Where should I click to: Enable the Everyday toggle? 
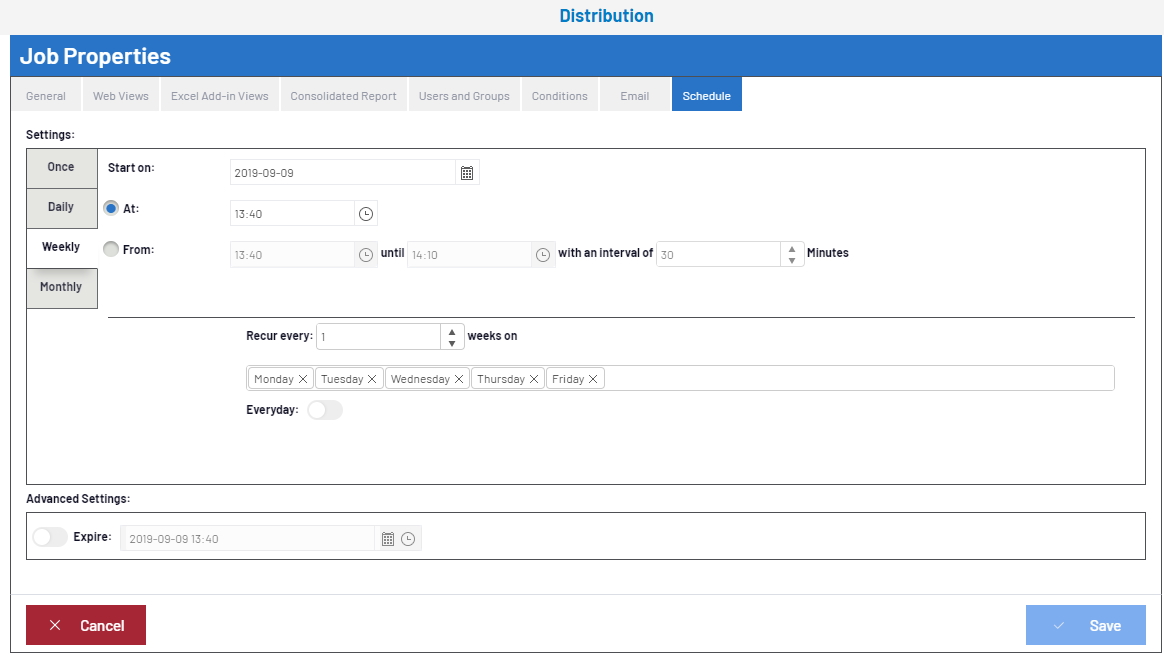[324, 410]
